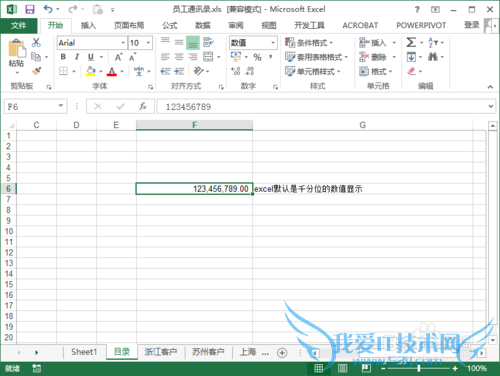Undo the last action
Screen dimensions: 500x376
tap(48, 9)
